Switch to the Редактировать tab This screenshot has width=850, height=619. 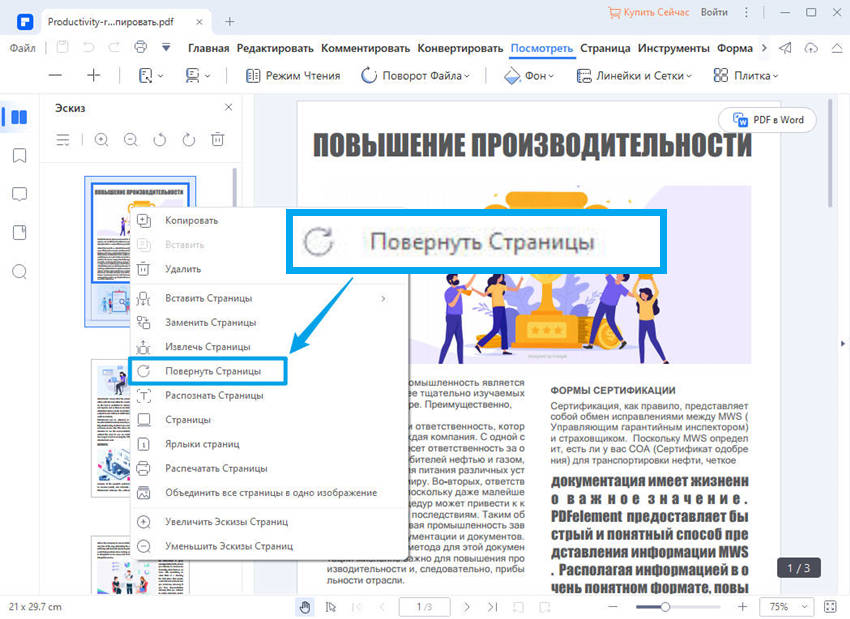click(x=275, y=48)
